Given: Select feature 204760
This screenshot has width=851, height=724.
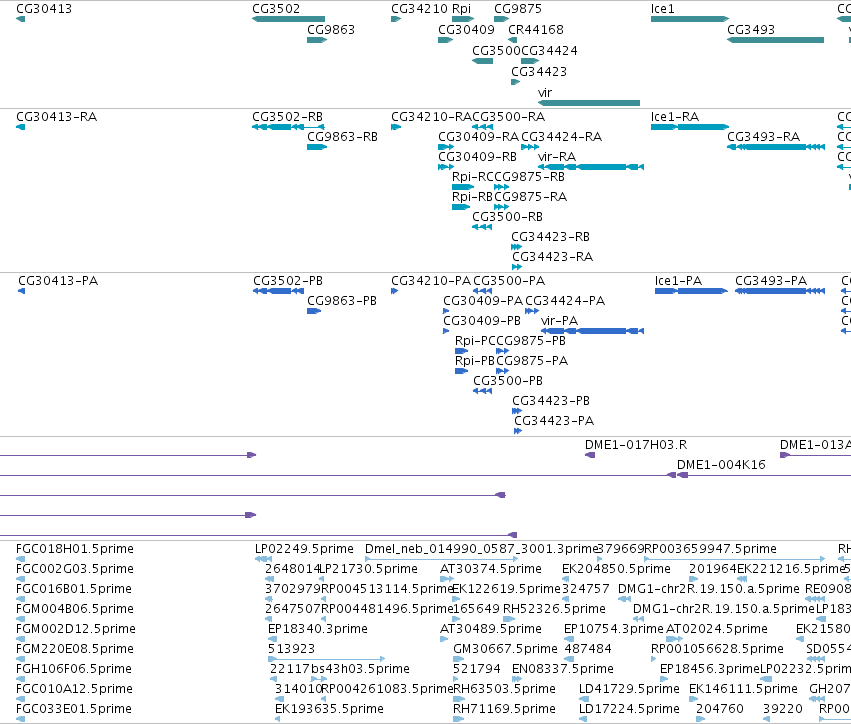Looking at the screenshot, I should pyautogui.click(x=699, y=719).
